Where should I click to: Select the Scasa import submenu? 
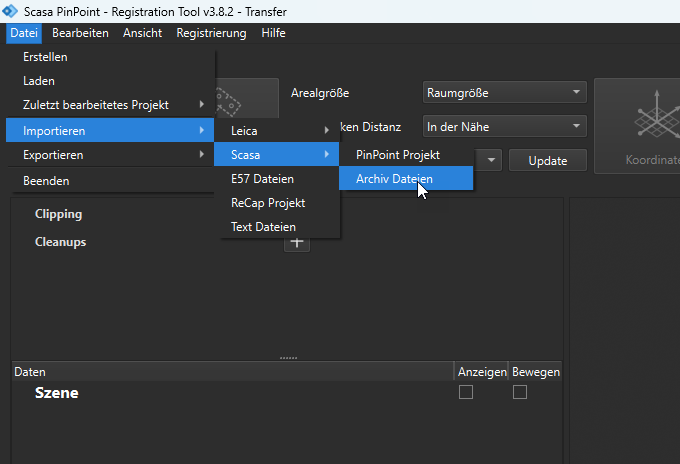[277, 154]
